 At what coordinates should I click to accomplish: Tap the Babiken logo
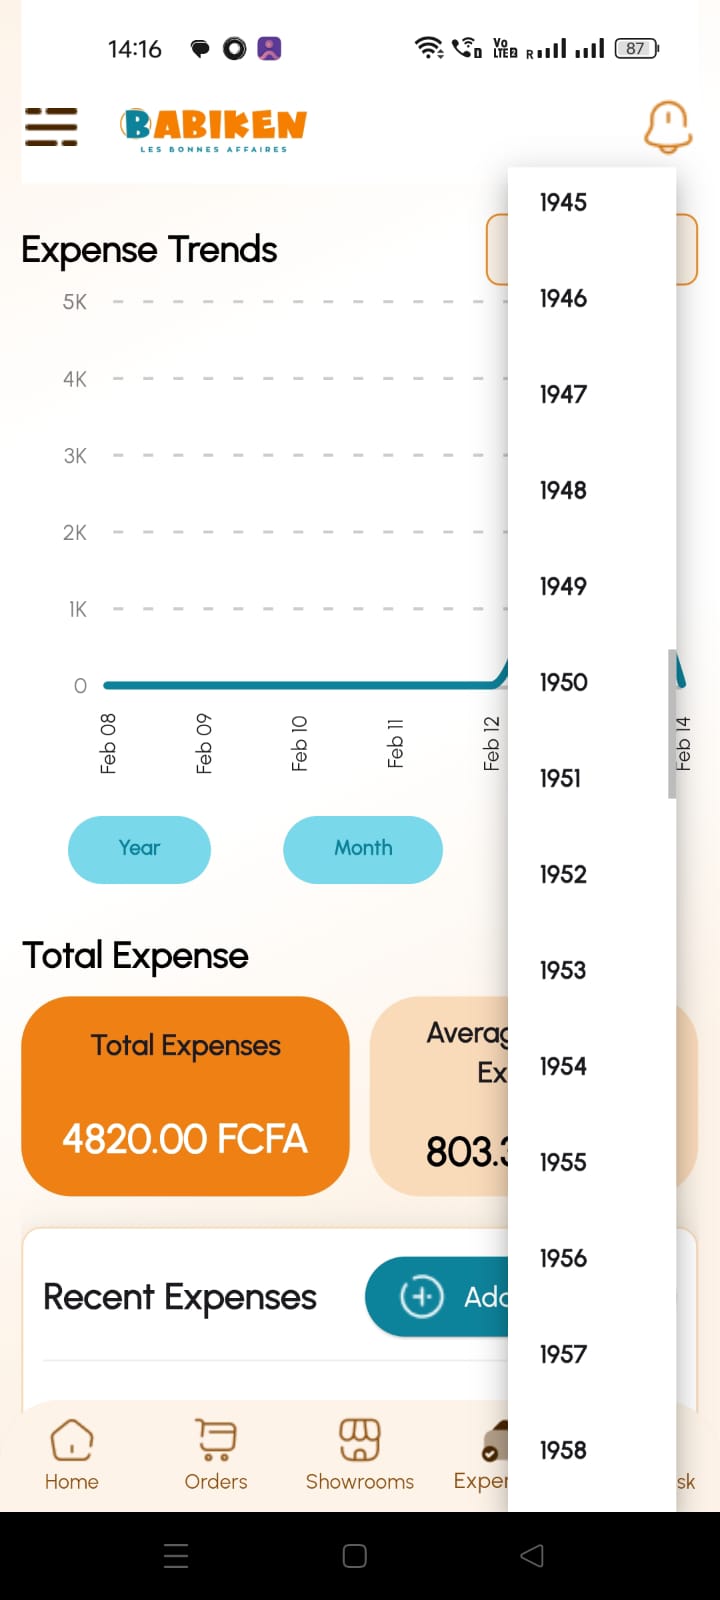point(213,128)
